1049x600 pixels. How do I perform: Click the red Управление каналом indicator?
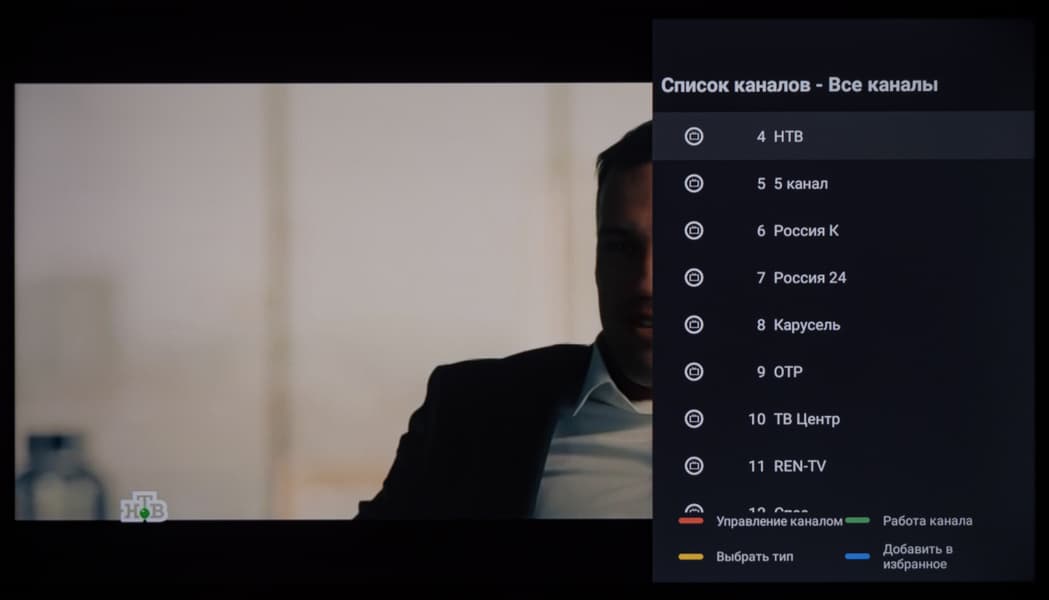pos(690,520)
